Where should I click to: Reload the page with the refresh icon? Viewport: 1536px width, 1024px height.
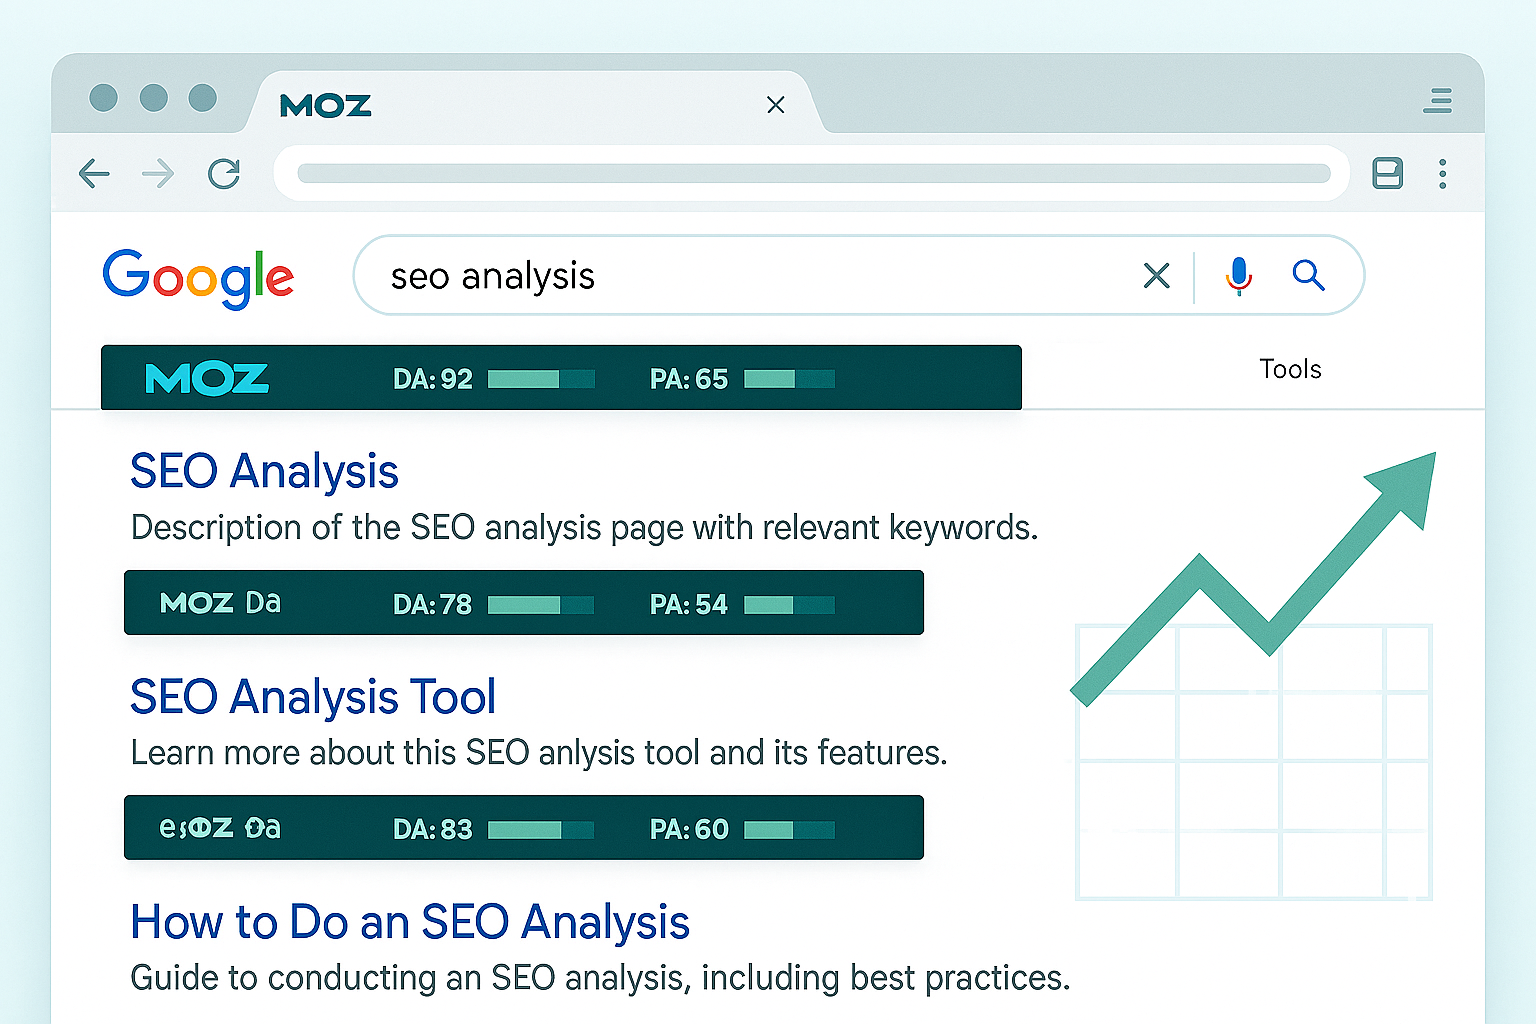point(224,174)
